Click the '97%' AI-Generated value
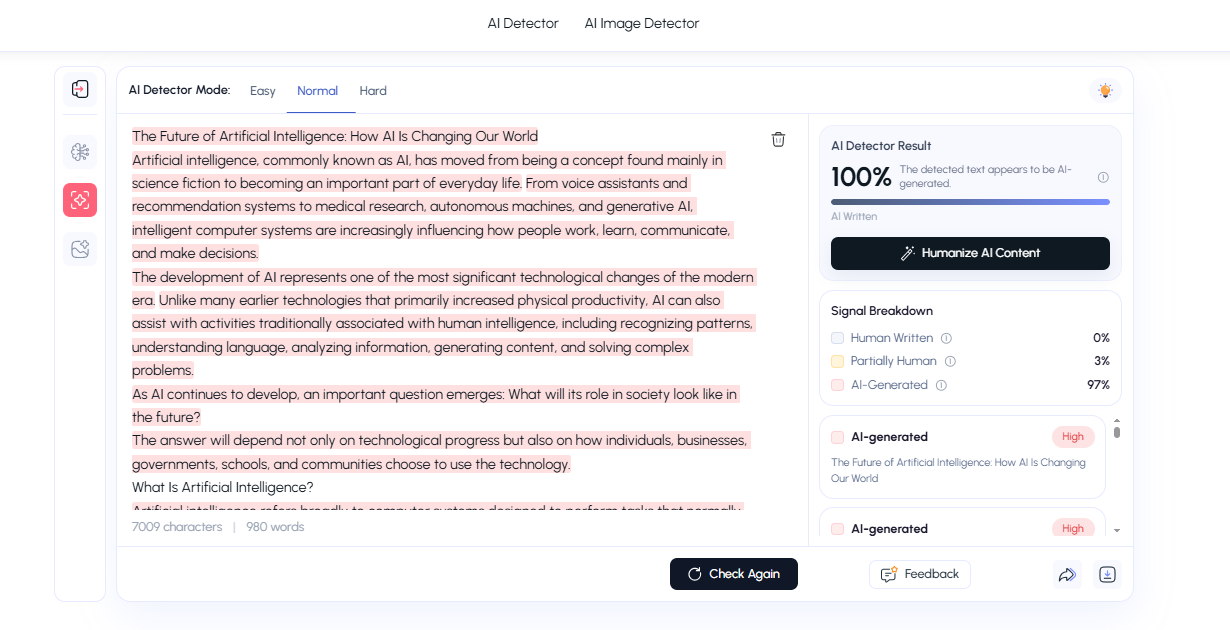This screenshot has width=1230, height=630. click(1098, 385)
